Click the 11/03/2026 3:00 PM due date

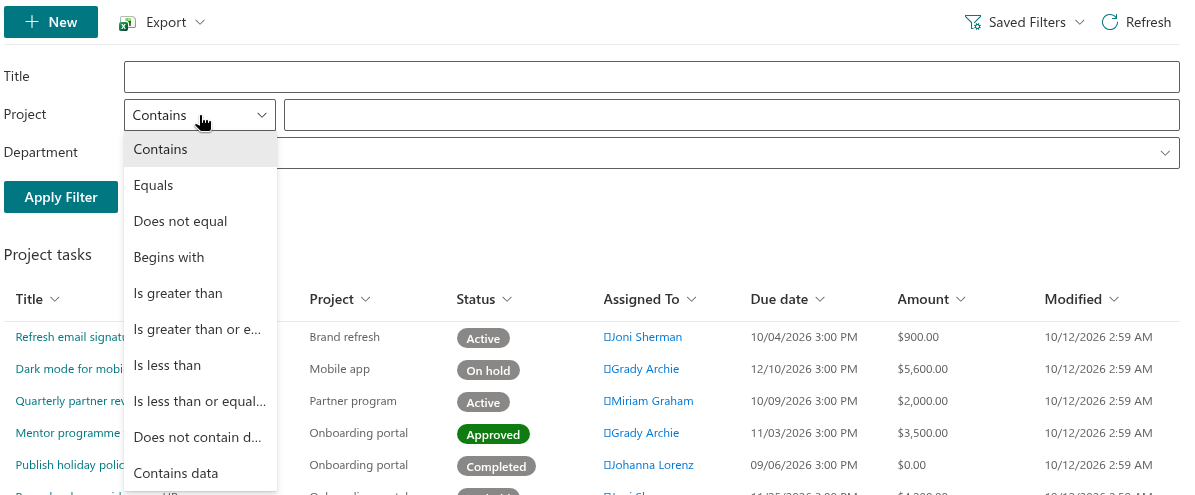click(804, 433)
